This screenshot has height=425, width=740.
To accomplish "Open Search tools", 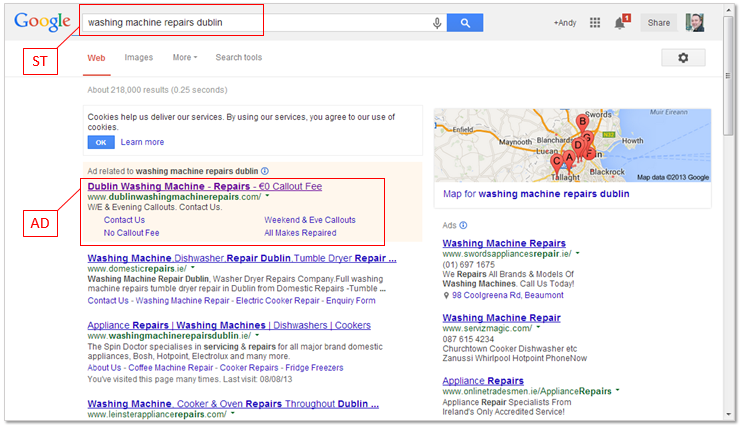I will pyautogui.click(x=239, y=58).
